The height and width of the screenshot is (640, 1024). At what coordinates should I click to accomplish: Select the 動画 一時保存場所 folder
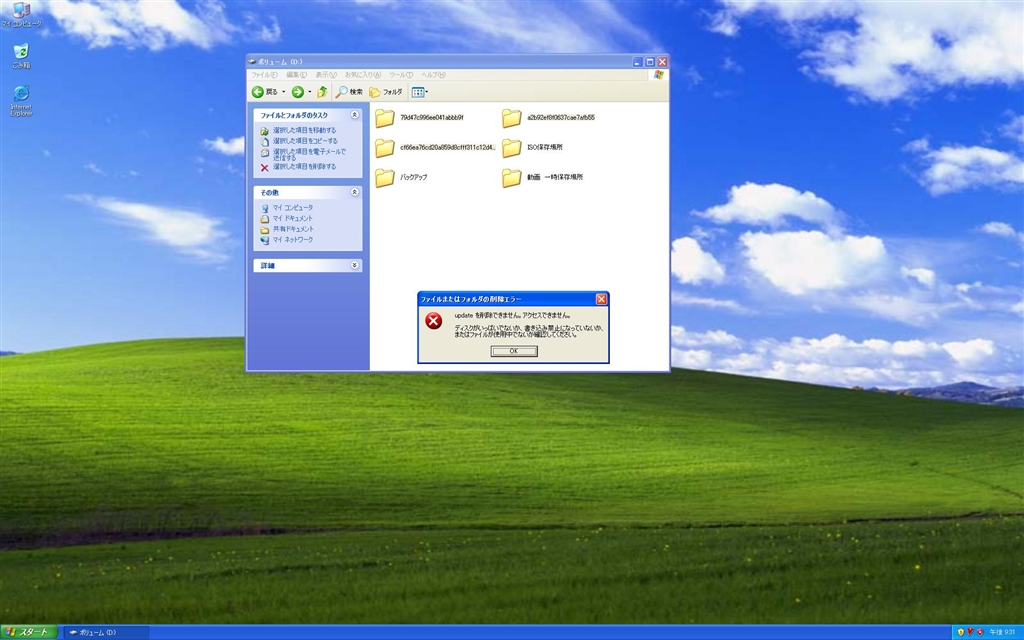tap(542, 177)
